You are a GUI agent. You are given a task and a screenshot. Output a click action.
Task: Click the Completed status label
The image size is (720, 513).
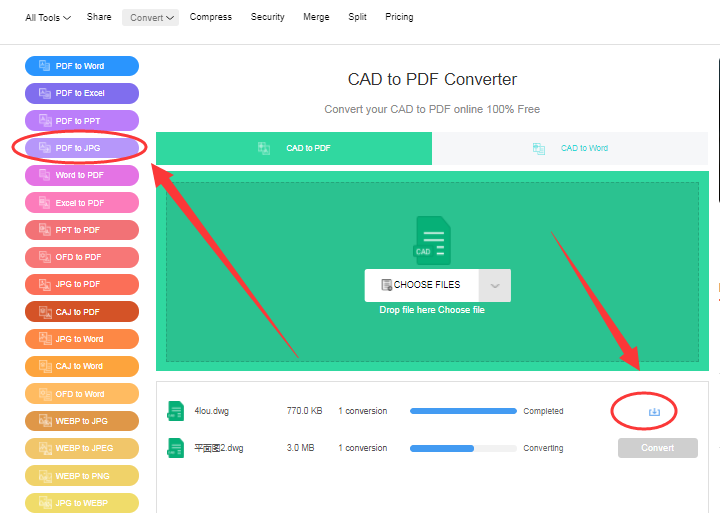pos(543,411)
